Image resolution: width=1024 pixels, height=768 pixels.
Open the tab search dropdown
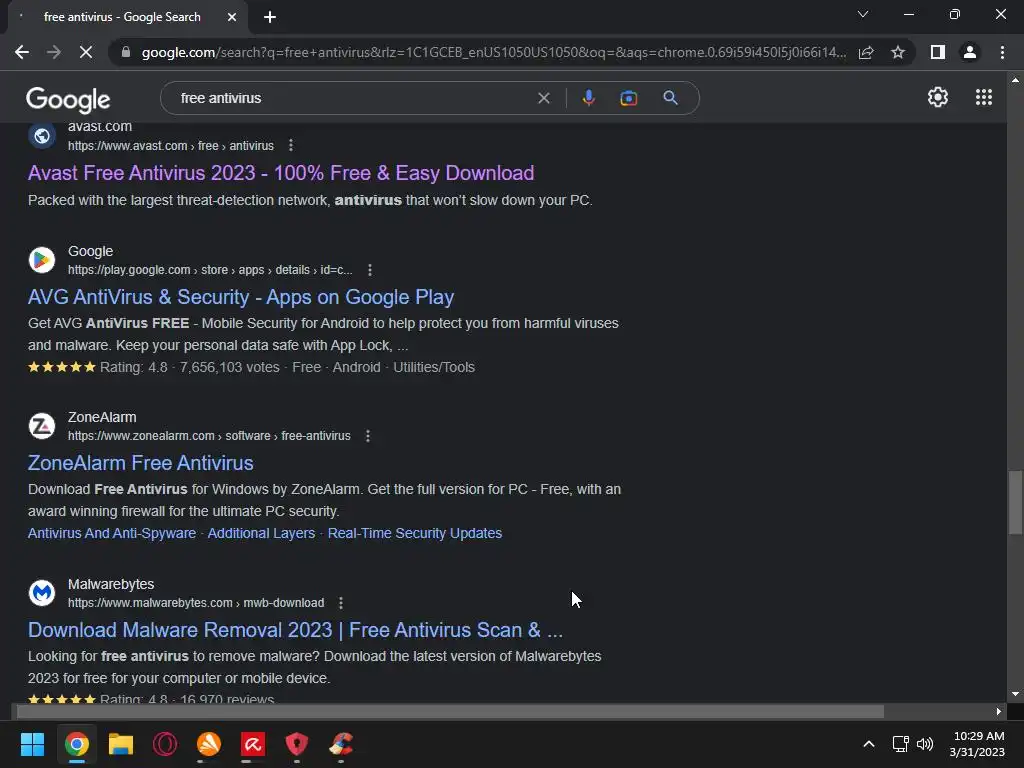click(863, 14)
